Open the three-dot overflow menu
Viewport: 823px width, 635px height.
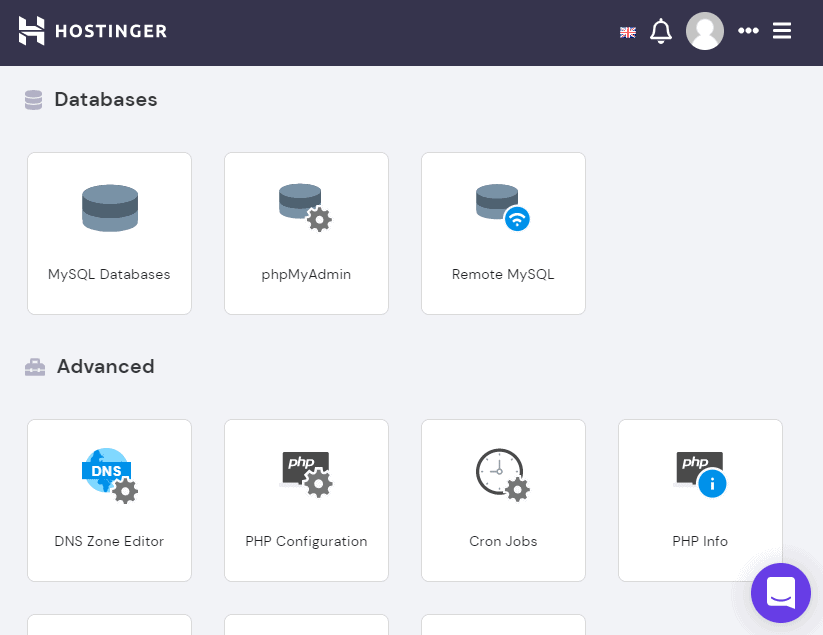(x=748, y=31)
